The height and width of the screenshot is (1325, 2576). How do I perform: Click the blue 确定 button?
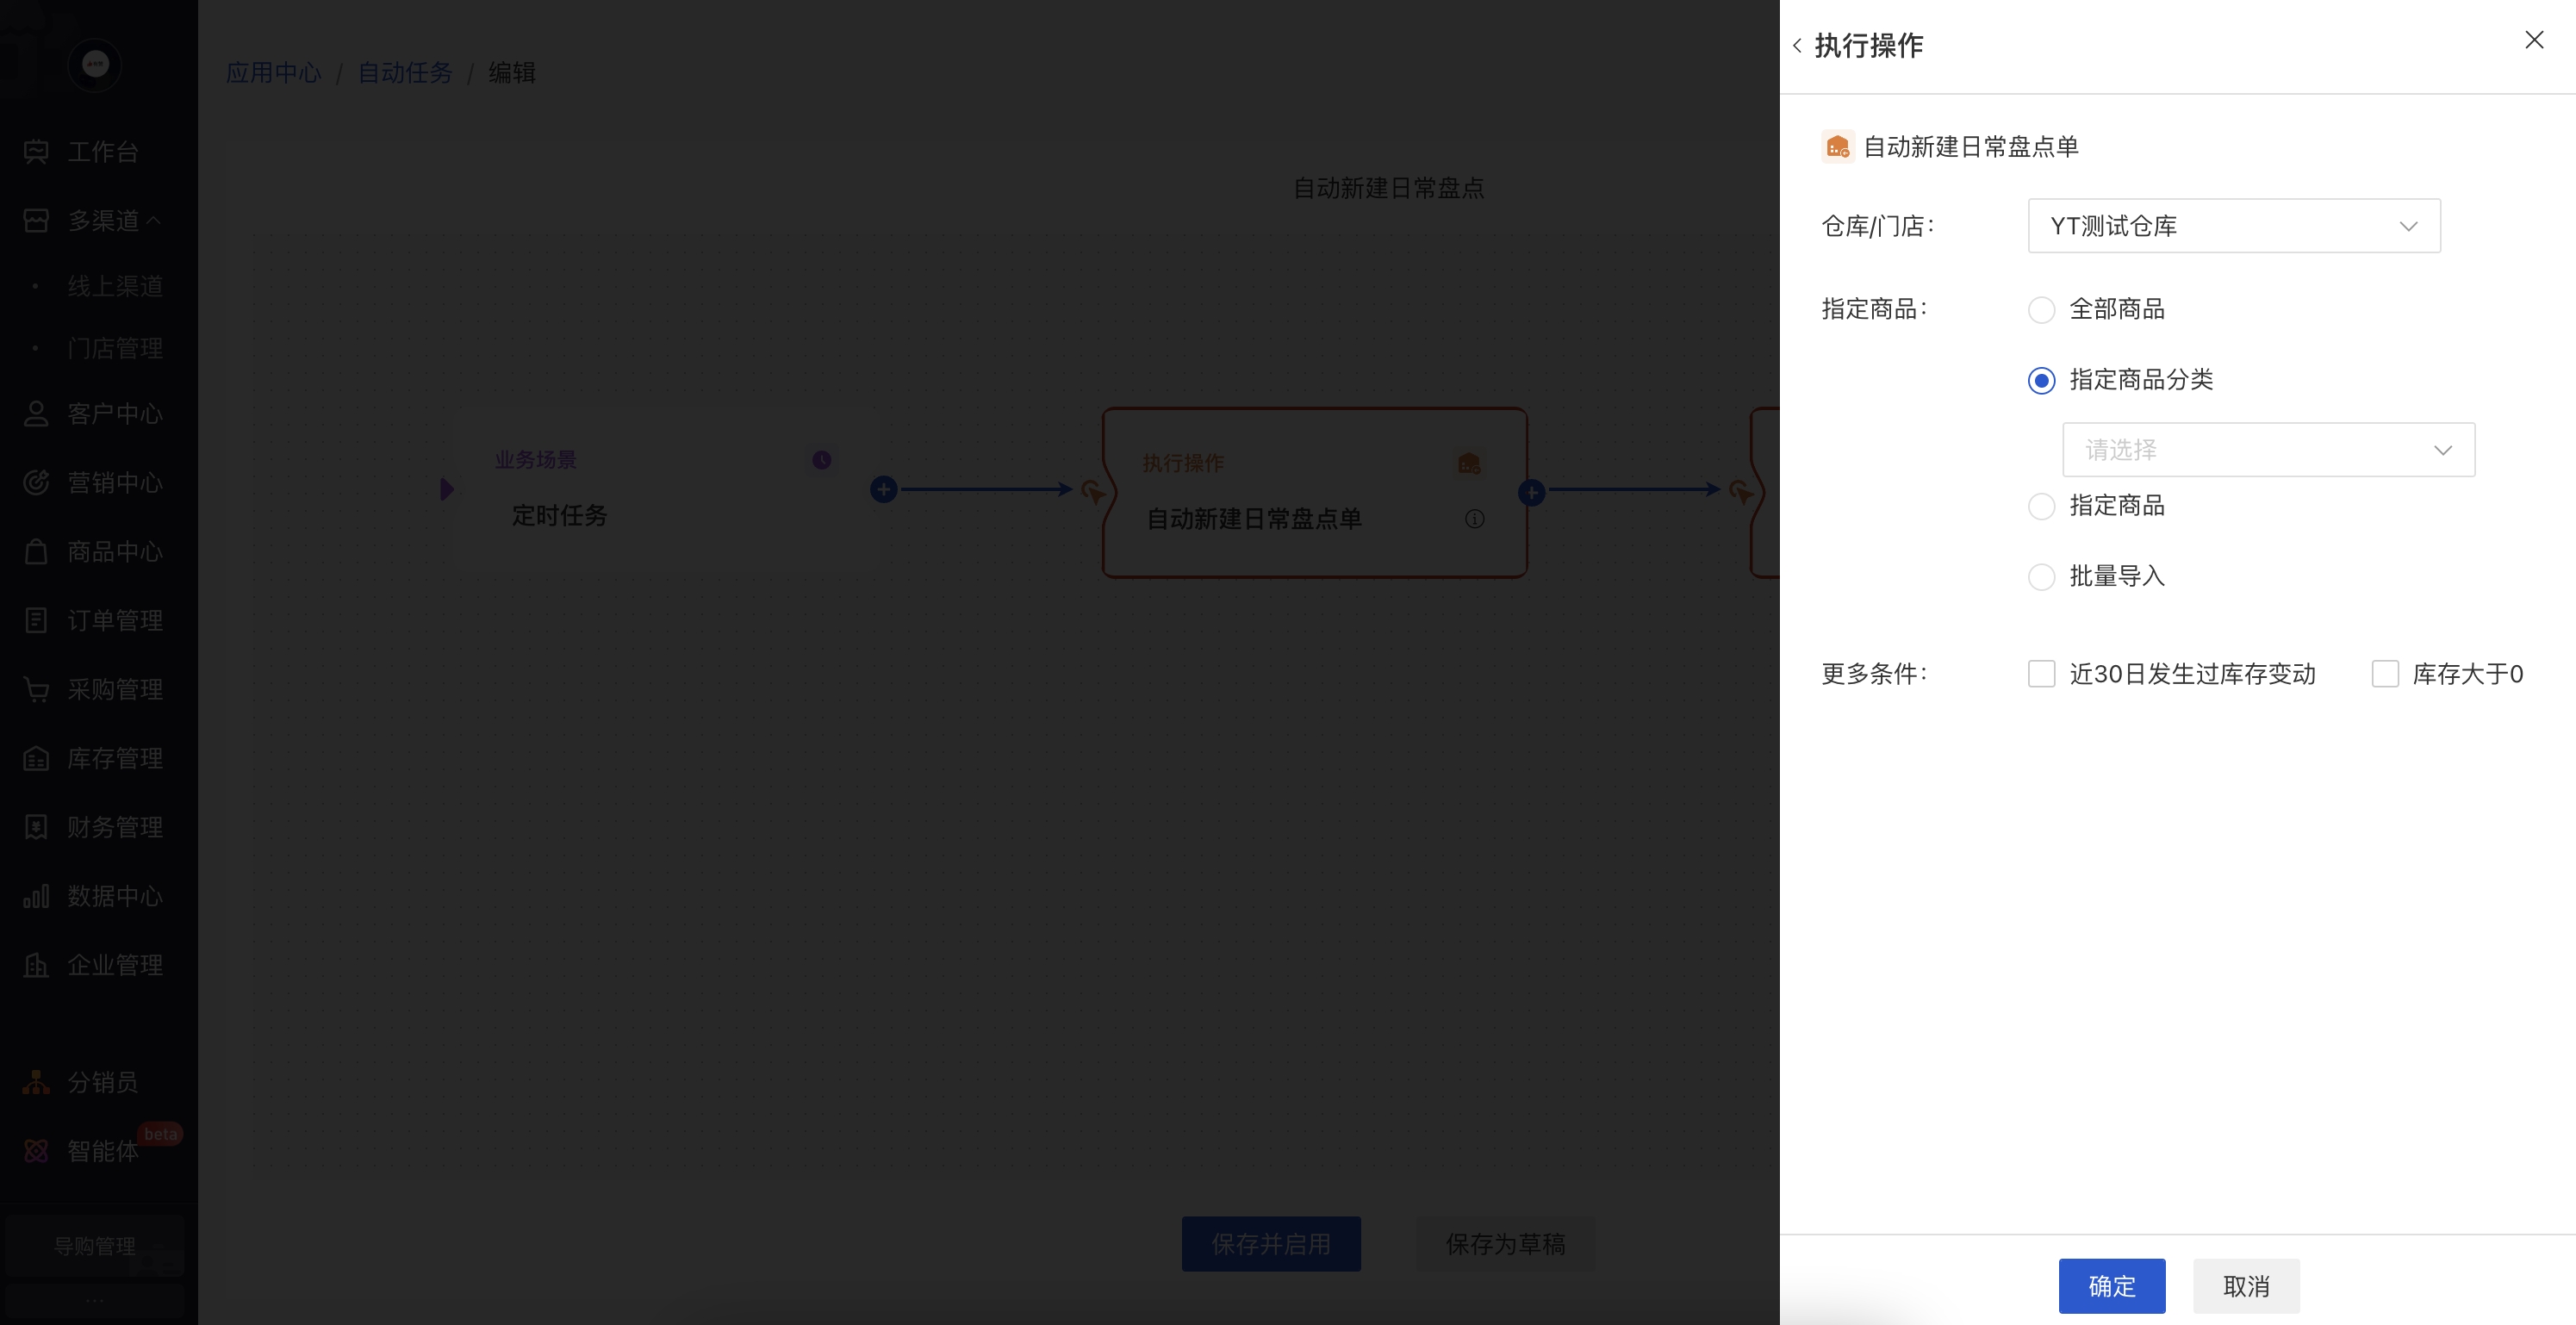pyautogui.click(x=2111, y=1286)
